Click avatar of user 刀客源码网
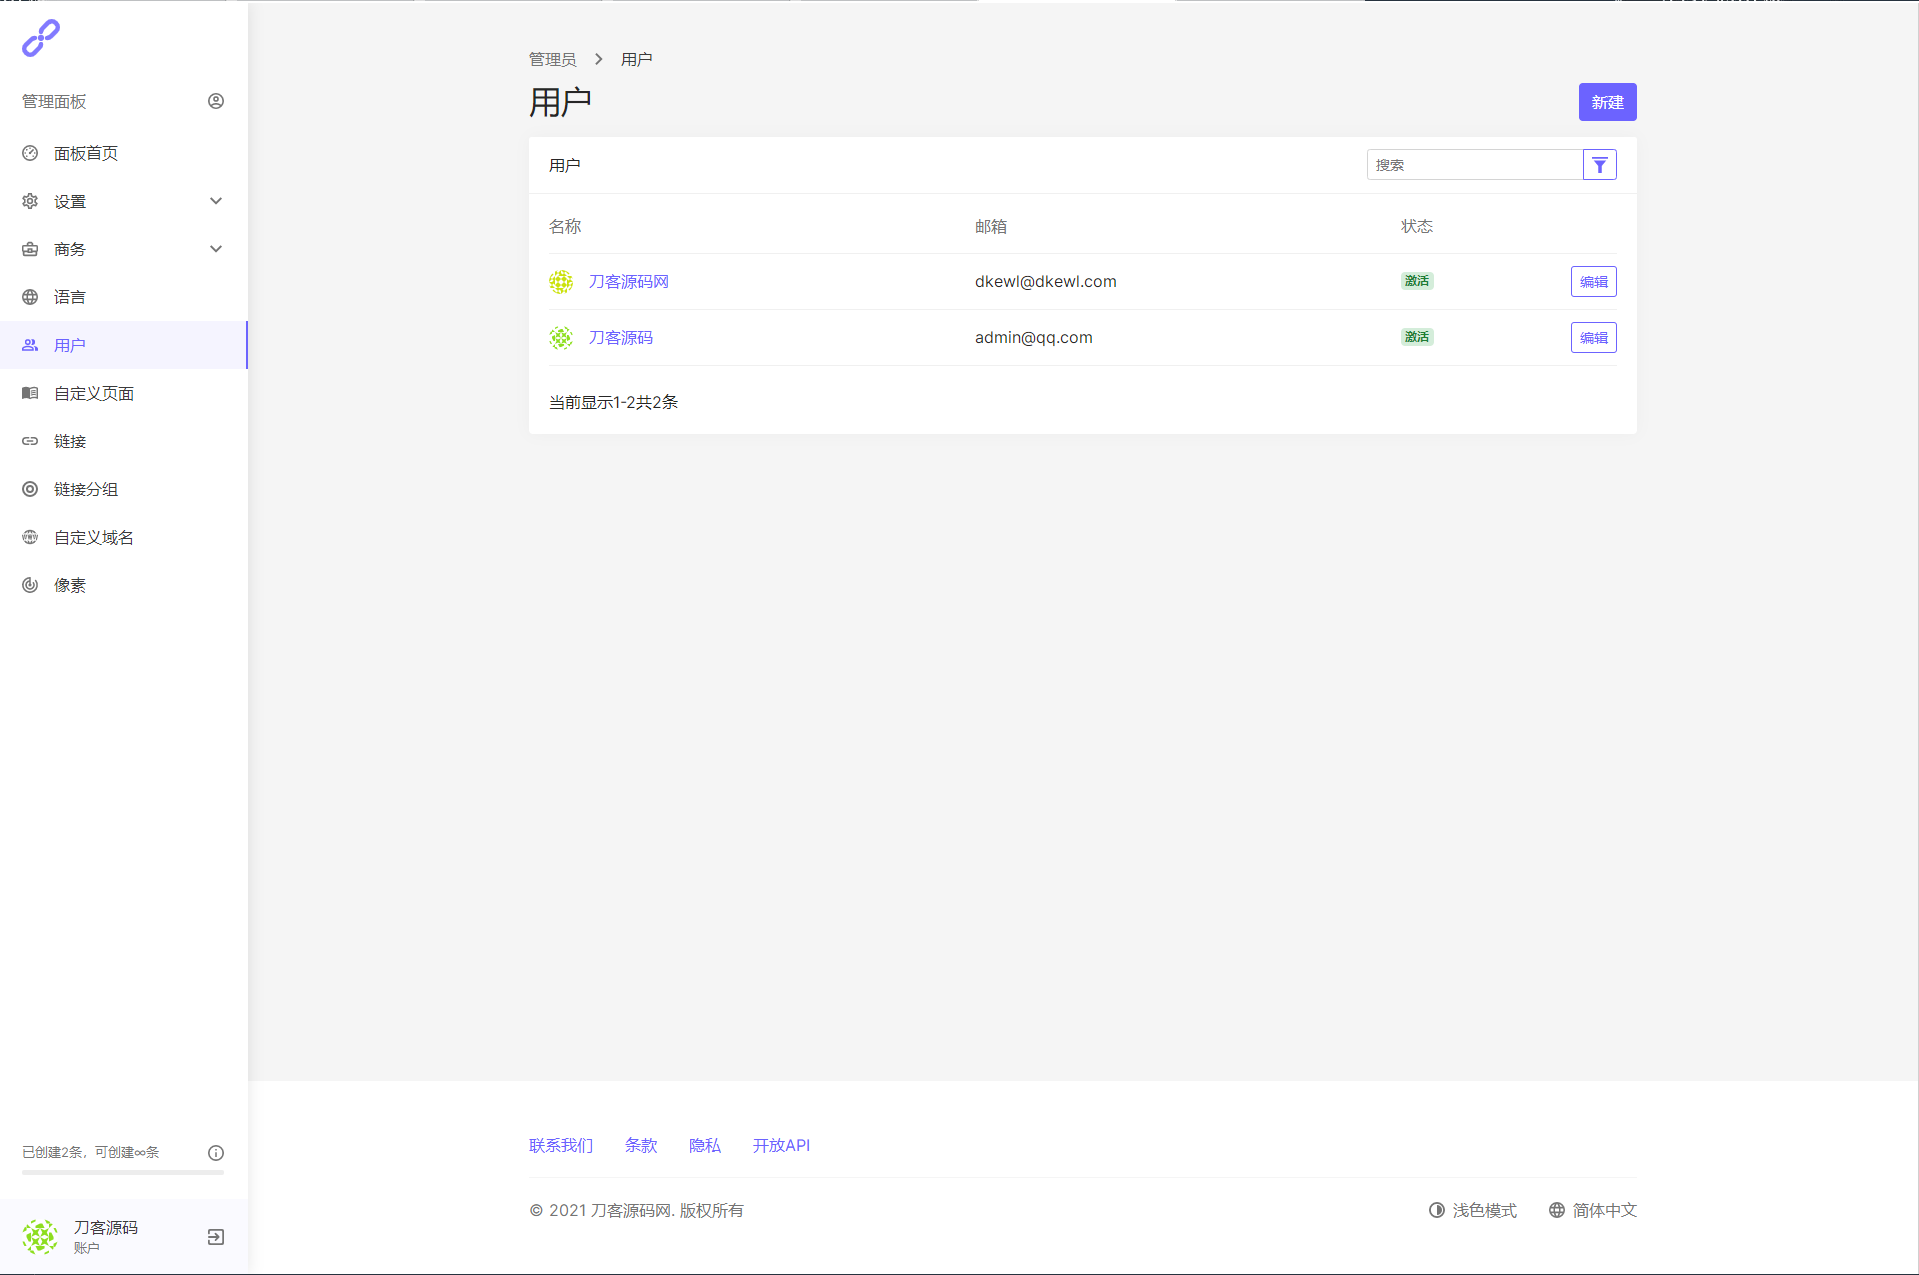Screen dimensions: 1919x1275 561,282
